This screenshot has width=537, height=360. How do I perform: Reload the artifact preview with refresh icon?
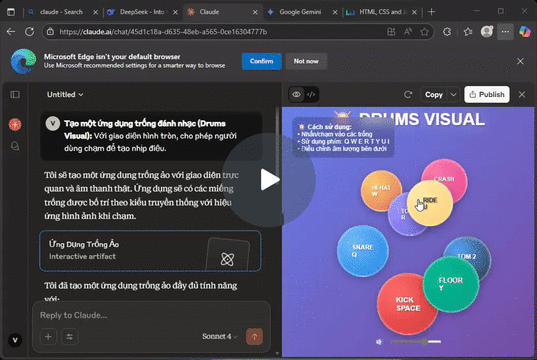point(408,95)
